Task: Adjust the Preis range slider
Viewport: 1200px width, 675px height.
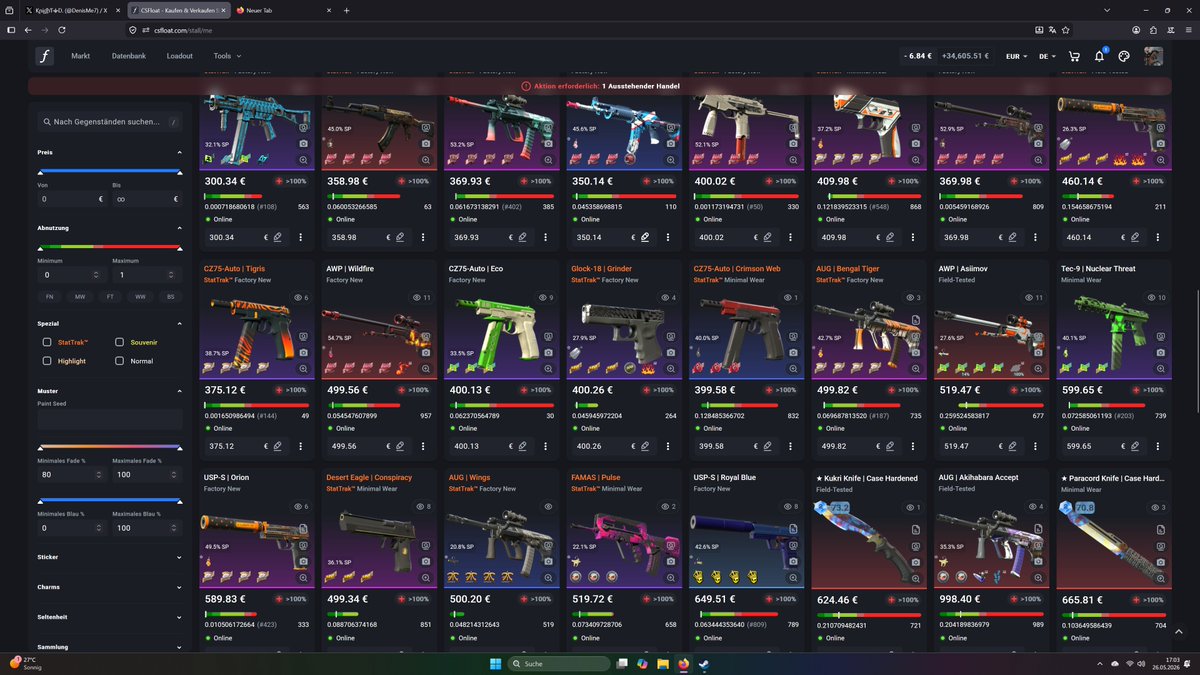Action: point(110,172)
